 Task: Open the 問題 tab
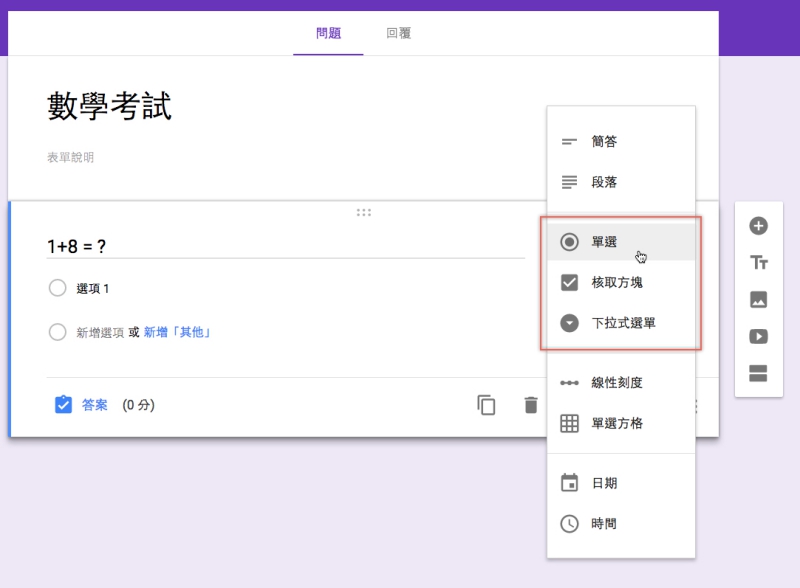328,33
